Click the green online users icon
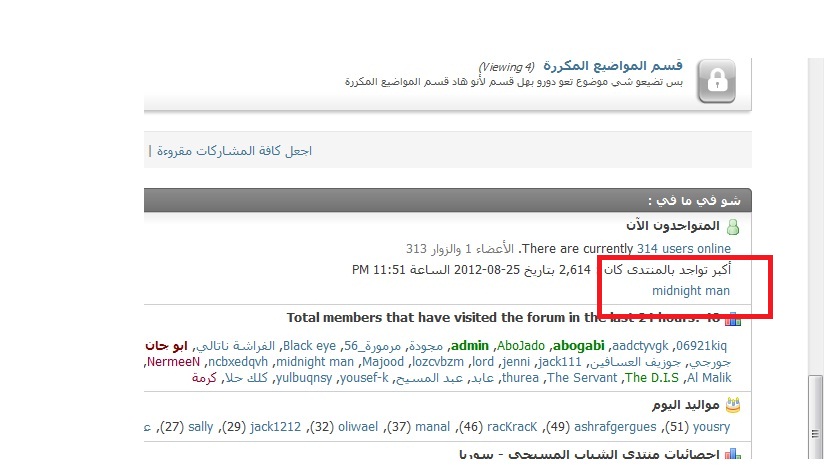This screenshot has height=472, width=824. point(733,228)
